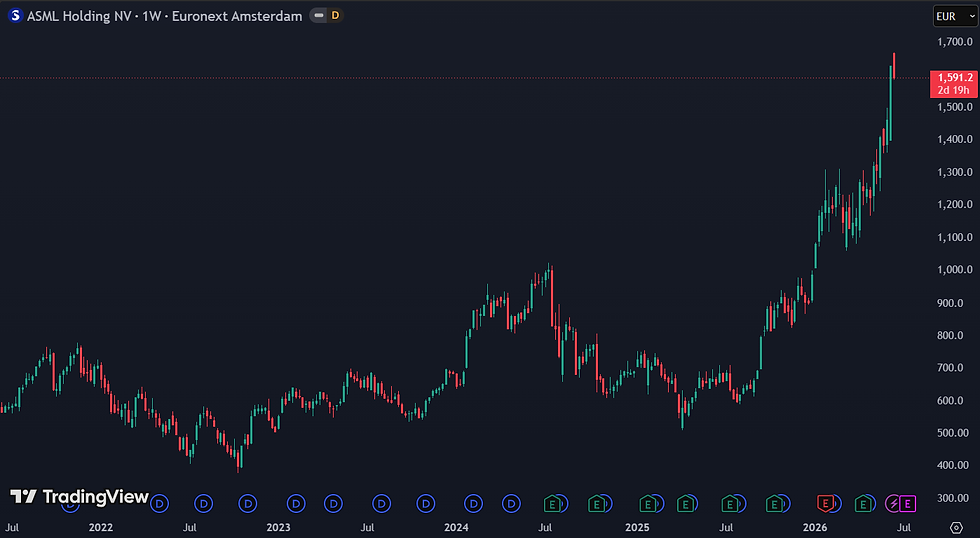This screenshot has height=538, width=980.
Task: Click the 1,000.0 price axis label
Action: [954, 270]
